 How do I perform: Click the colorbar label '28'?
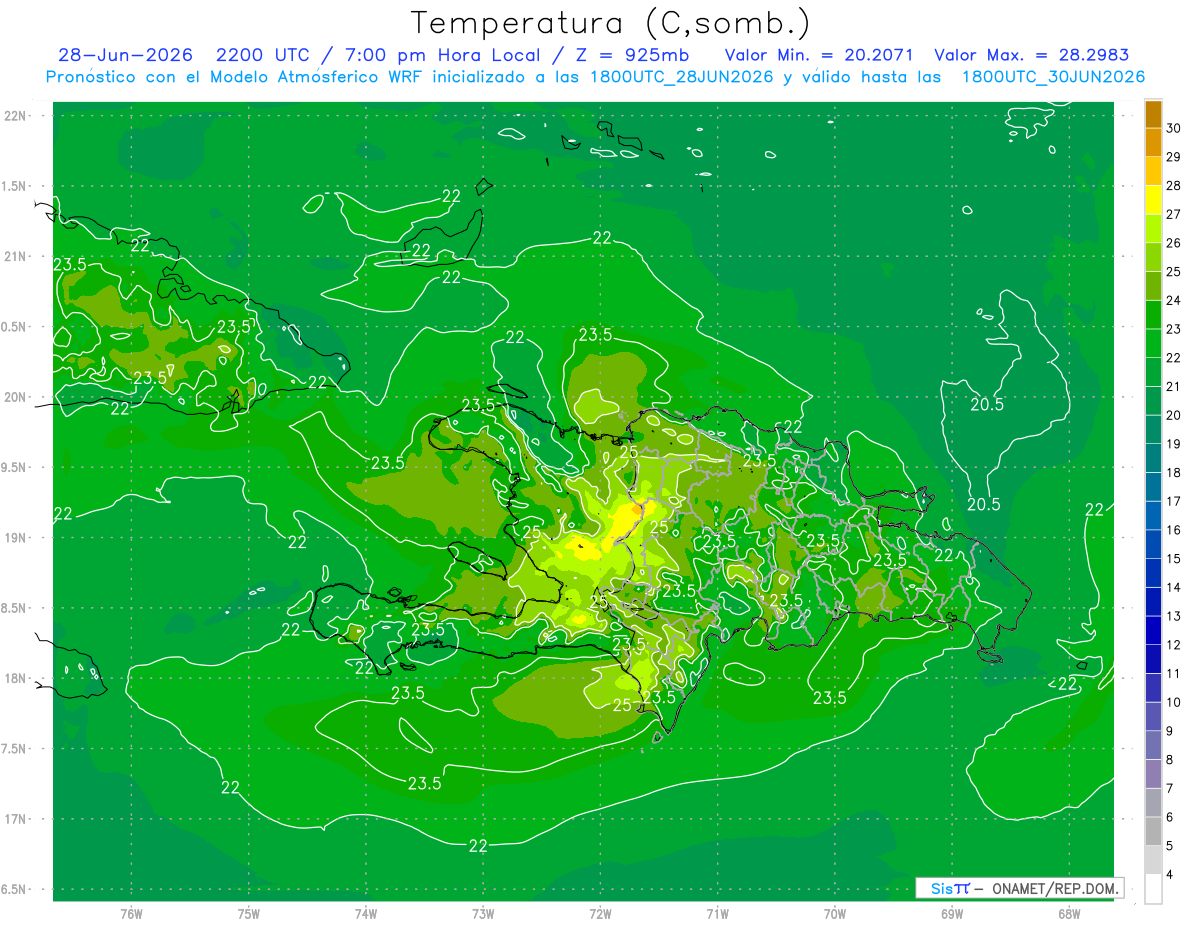click(x=1175, y=185)
